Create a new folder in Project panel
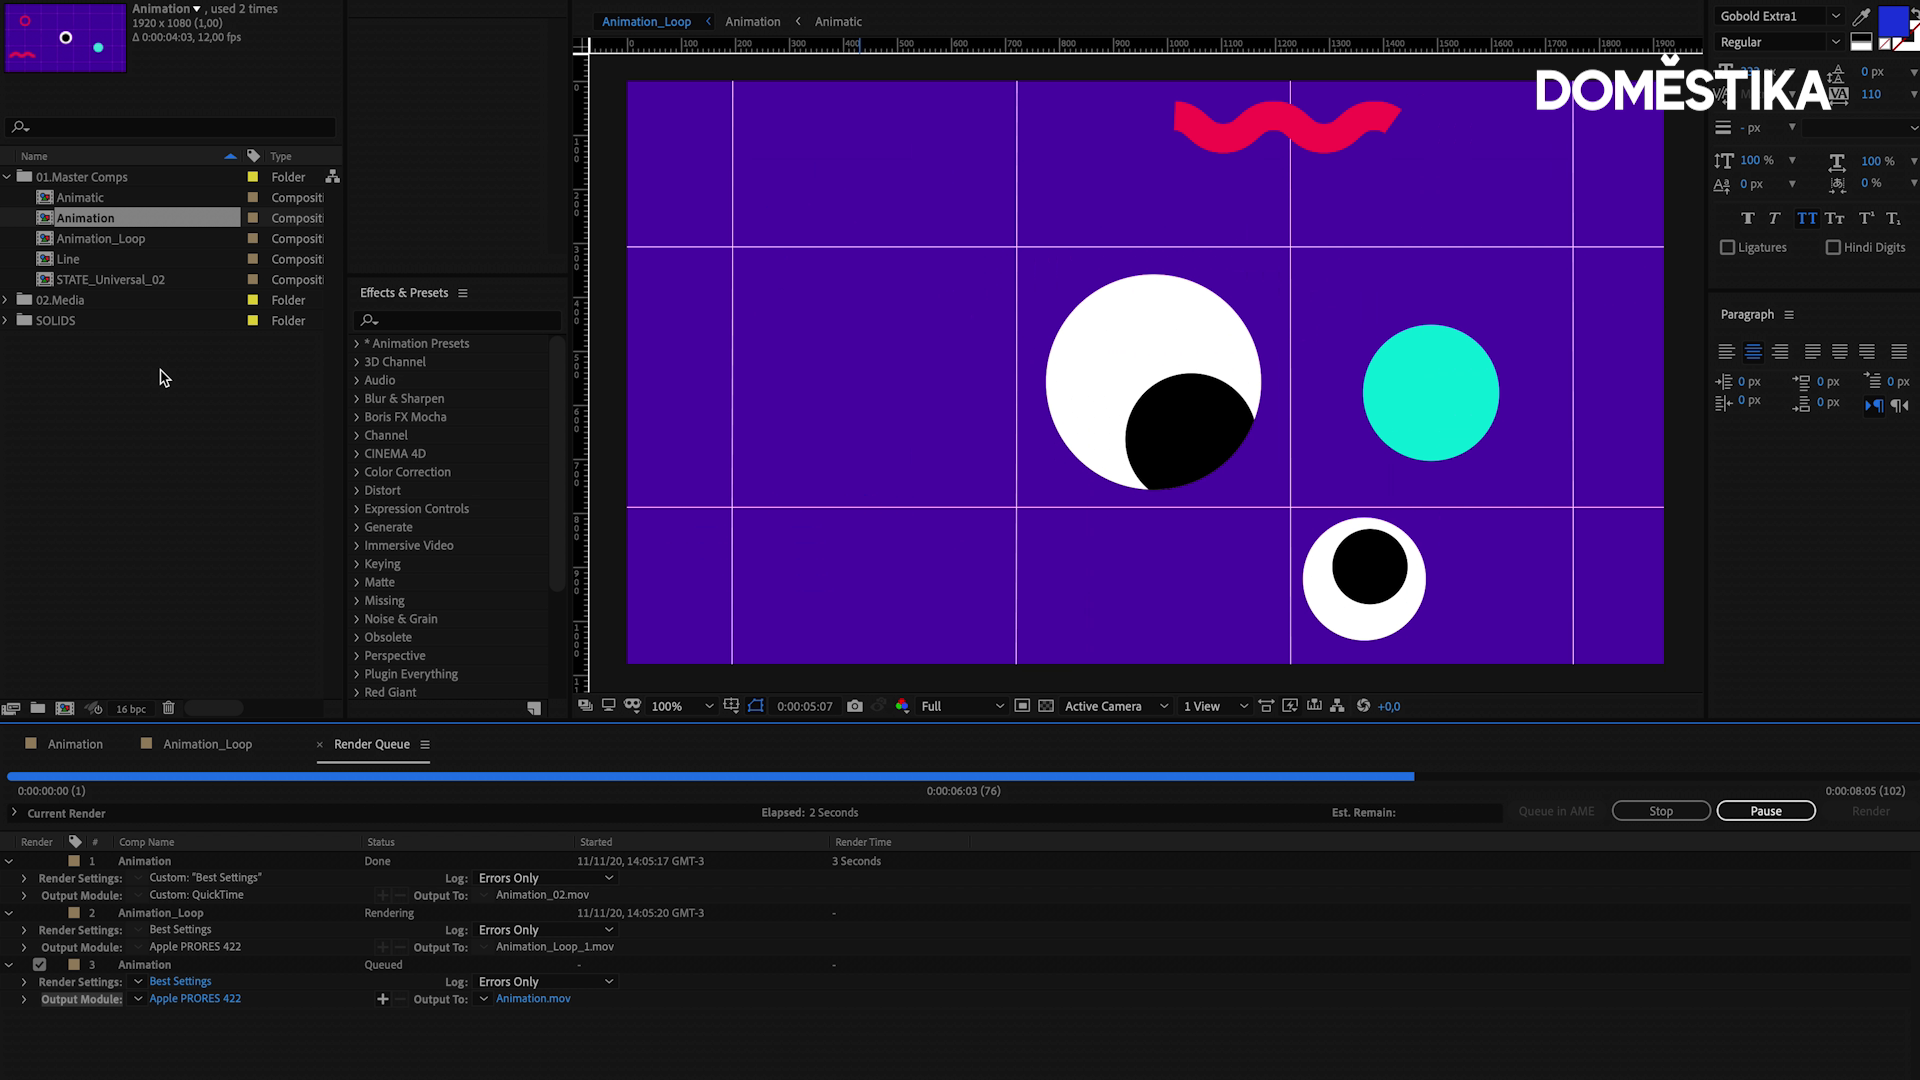This screenshot has height=1080, width=1920. click(37, 708)
